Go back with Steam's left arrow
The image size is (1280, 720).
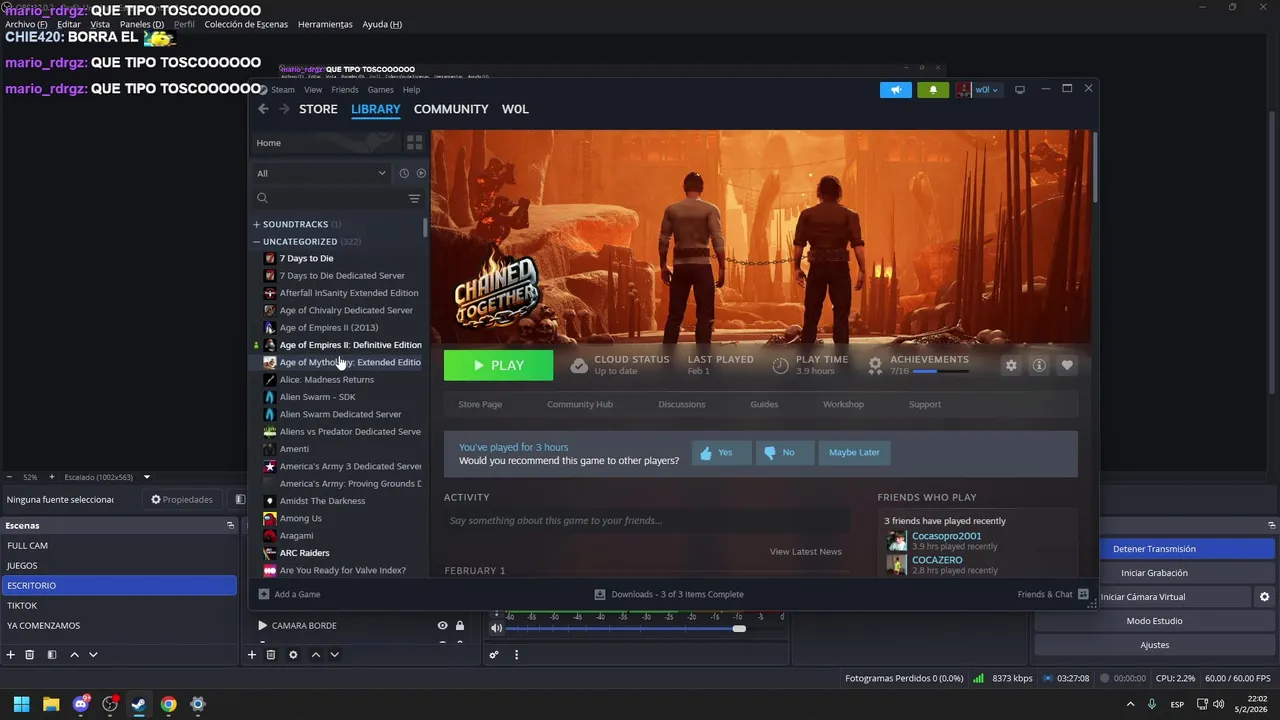pyautogui.click(x=263, y=109)
